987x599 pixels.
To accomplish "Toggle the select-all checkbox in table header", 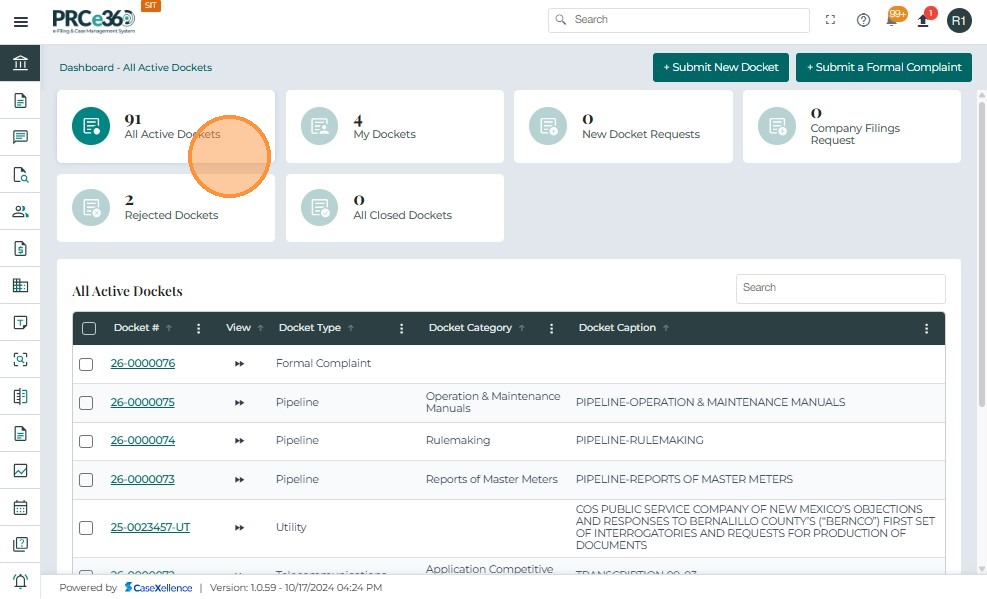I will 89,328.
